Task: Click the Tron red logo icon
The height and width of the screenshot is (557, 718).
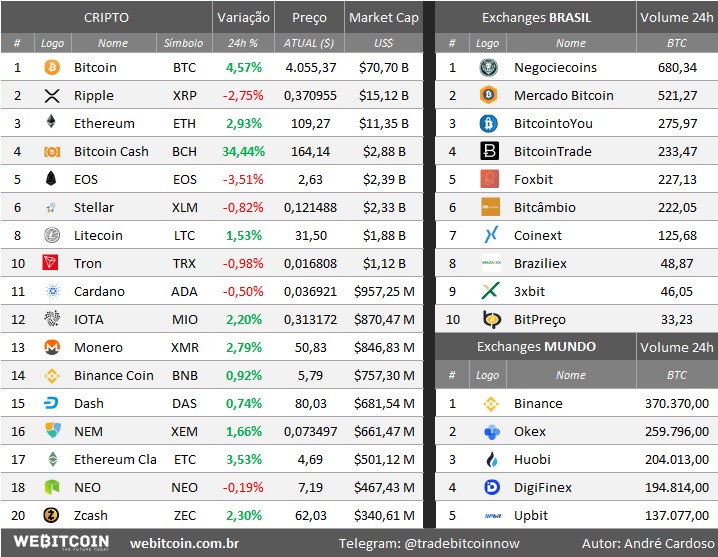Action: pos(50,262)
